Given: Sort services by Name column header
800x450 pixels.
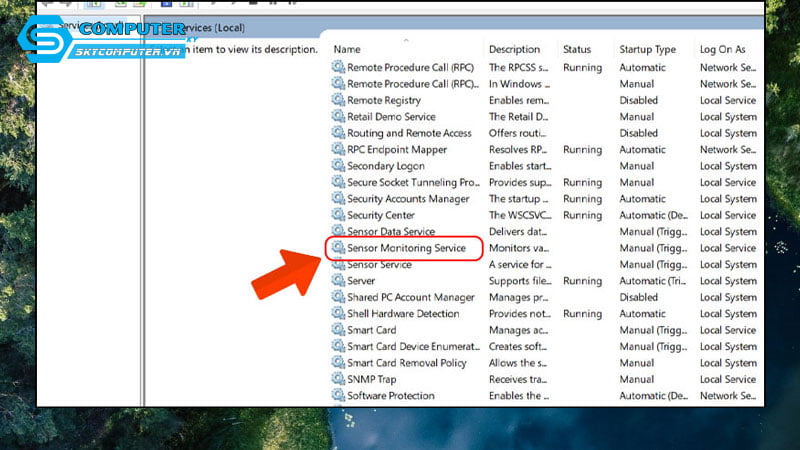Looking at the screenshot, I should pos(347,49).
